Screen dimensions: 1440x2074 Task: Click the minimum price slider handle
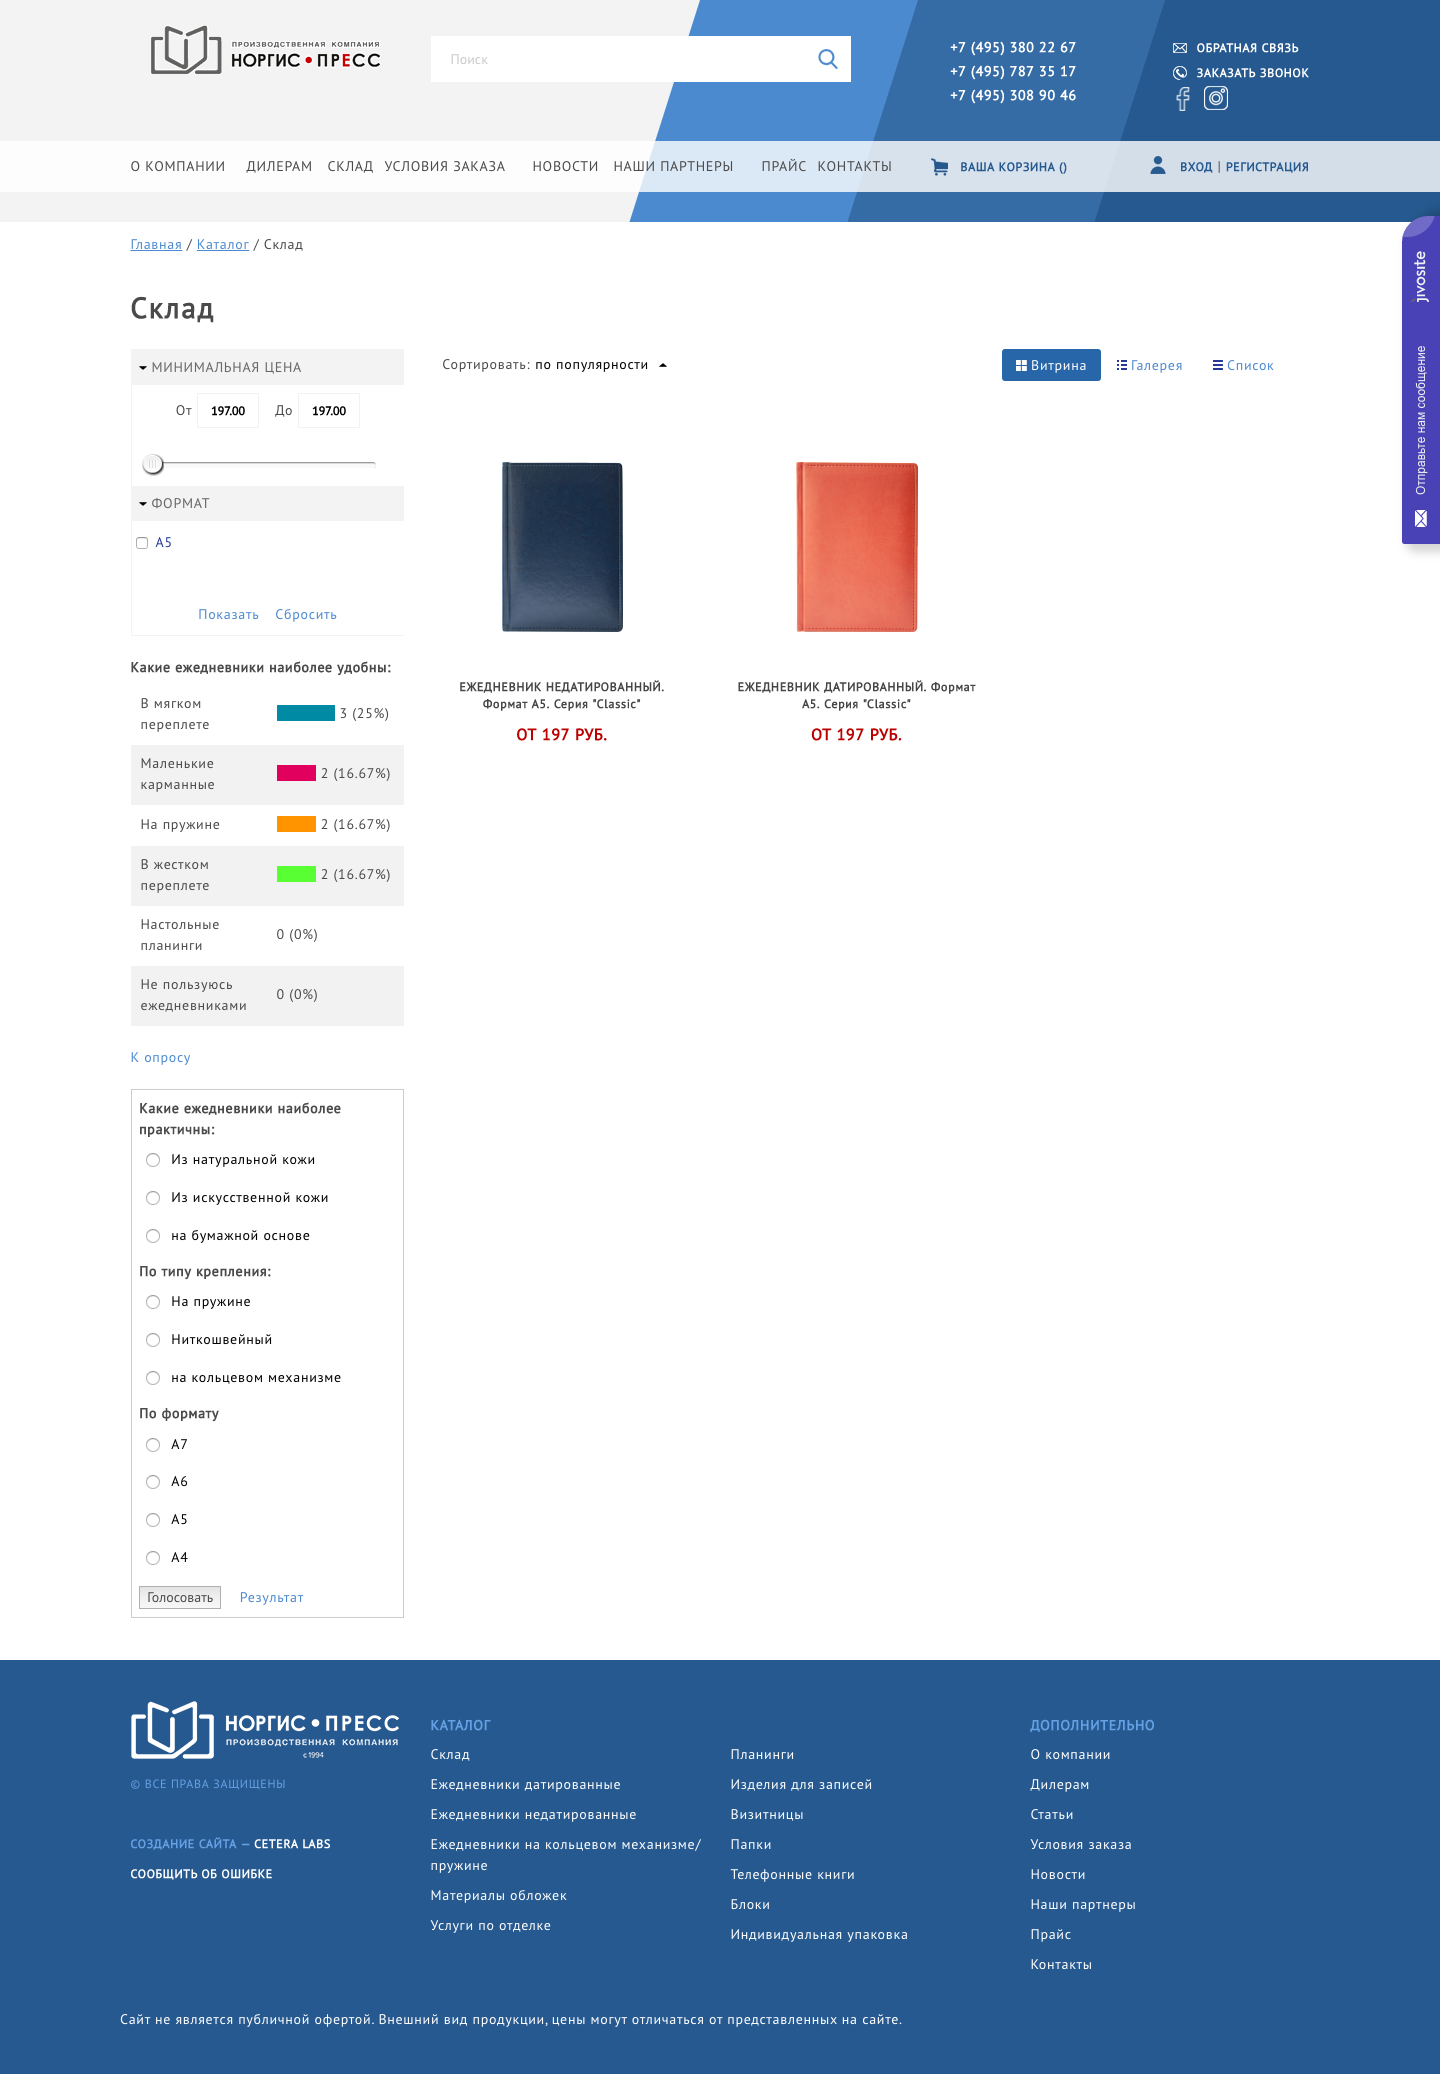click(153, 464)
